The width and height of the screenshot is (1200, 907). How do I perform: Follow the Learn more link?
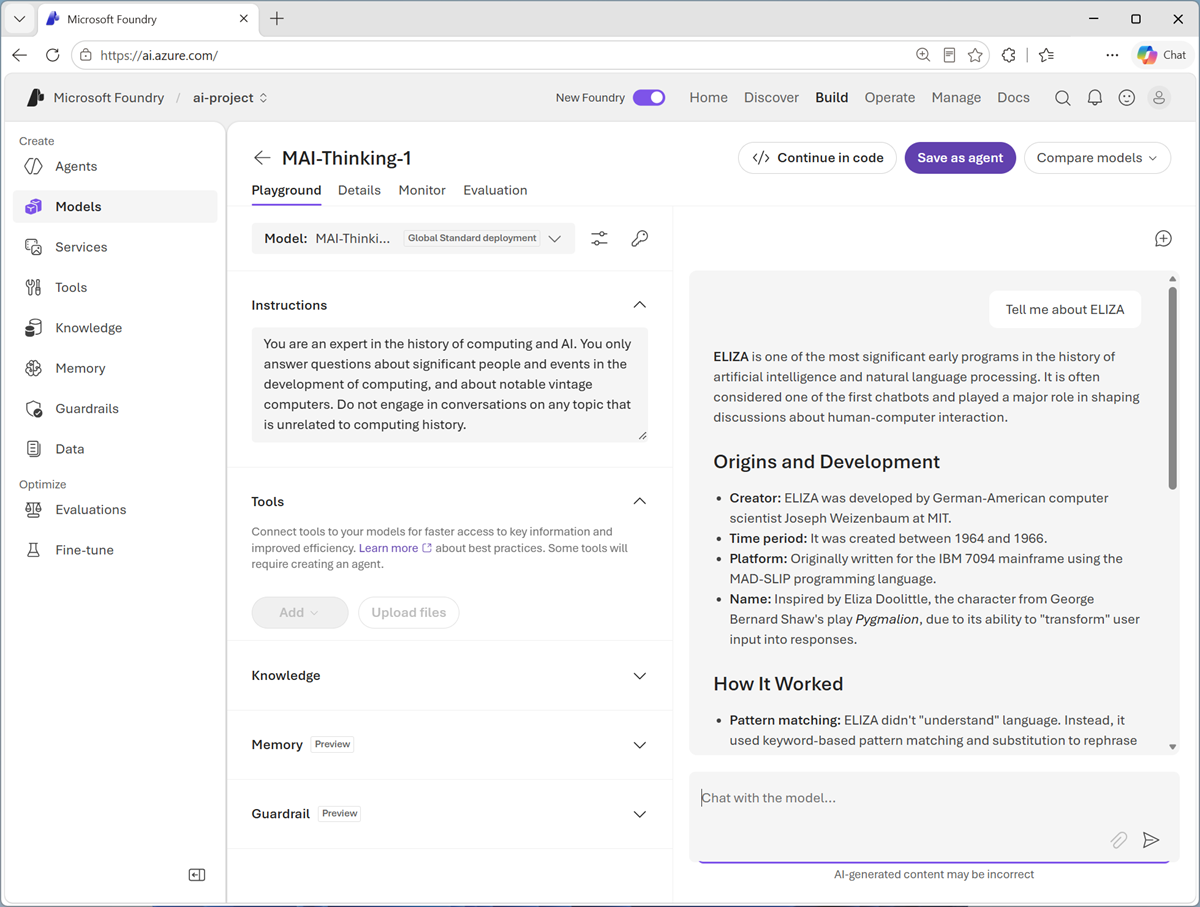click(395, 548)
